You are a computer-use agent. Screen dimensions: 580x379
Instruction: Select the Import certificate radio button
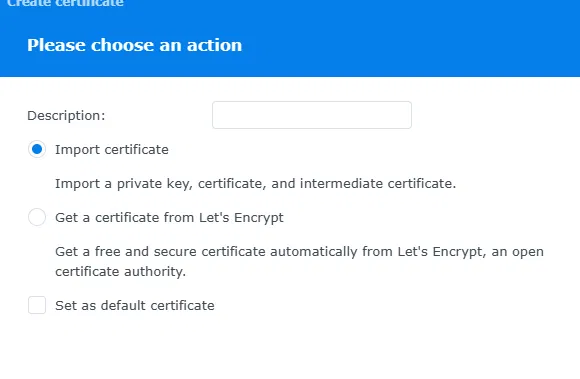tap(37, 149)
